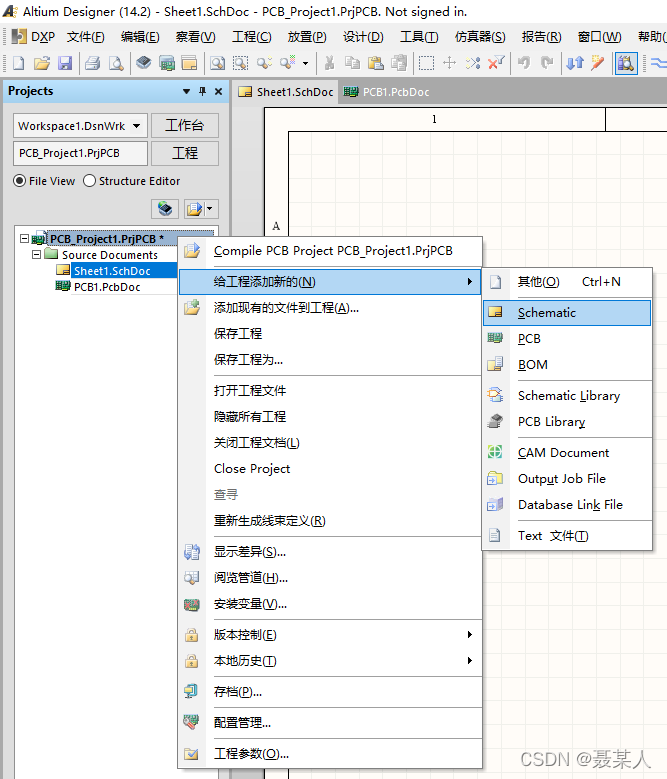Screen dimensions: 667x779
Task: Pin the Projects panel
Action: click(x=203, y=91)
